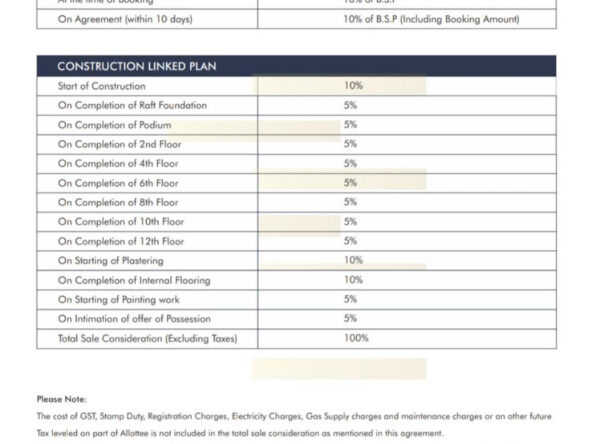The height and width of the screenshot is (444, 592).
Task: Click the On Starting of Plastering label
Action: coord(111,261)
